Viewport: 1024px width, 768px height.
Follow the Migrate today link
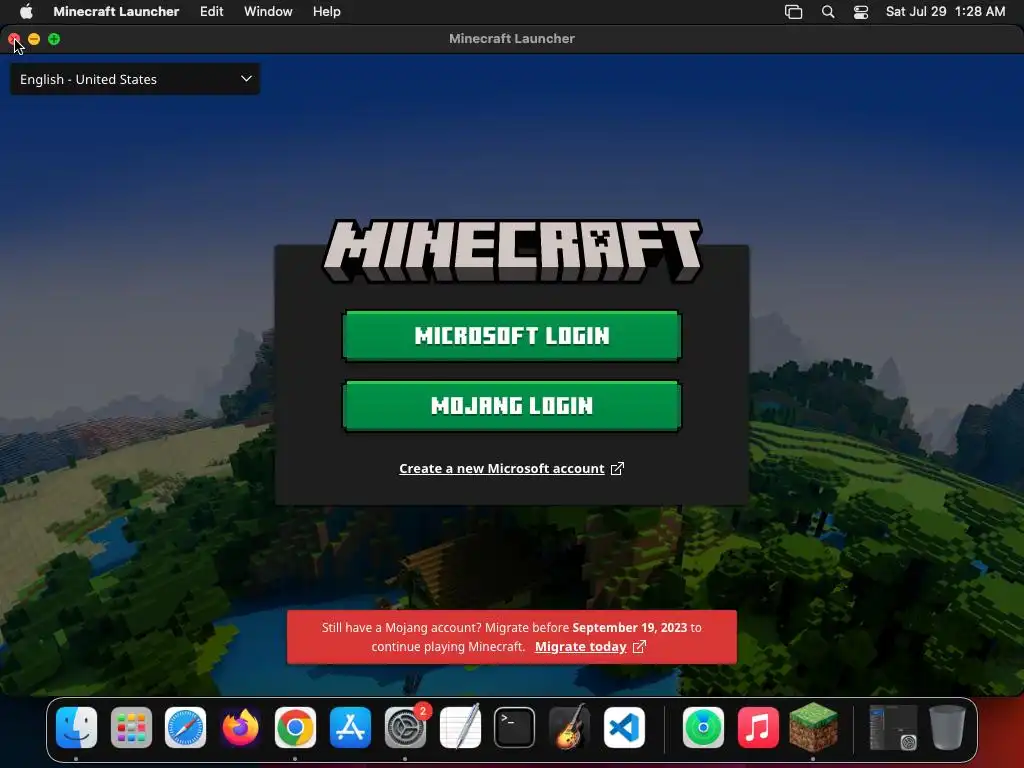[581, 647]
